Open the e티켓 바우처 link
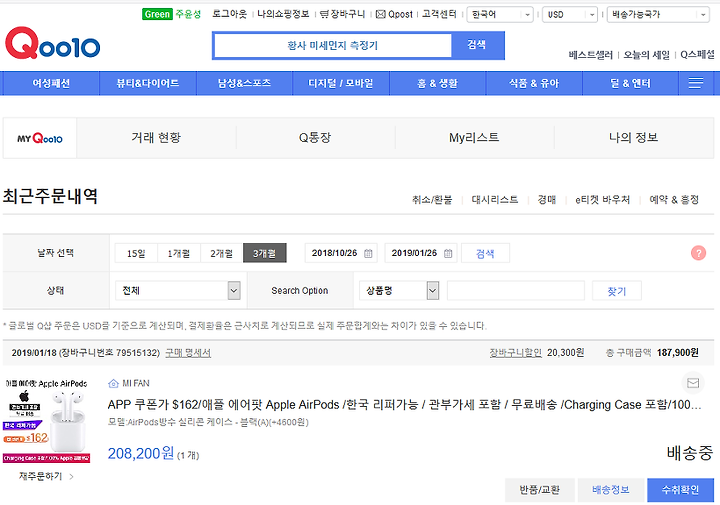Screen dimensions: 720x505 [x=602, y=200]
